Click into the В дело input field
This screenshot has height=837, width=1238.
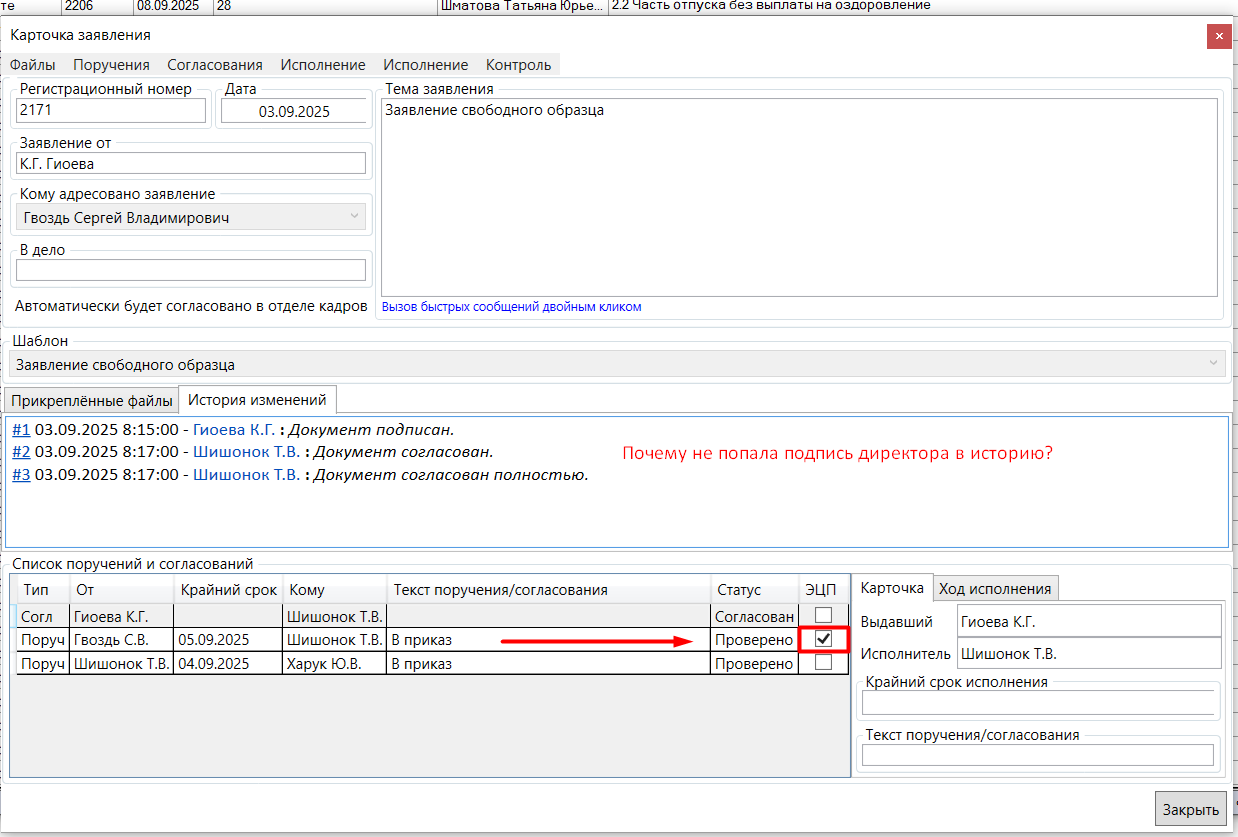pos(191,270)
